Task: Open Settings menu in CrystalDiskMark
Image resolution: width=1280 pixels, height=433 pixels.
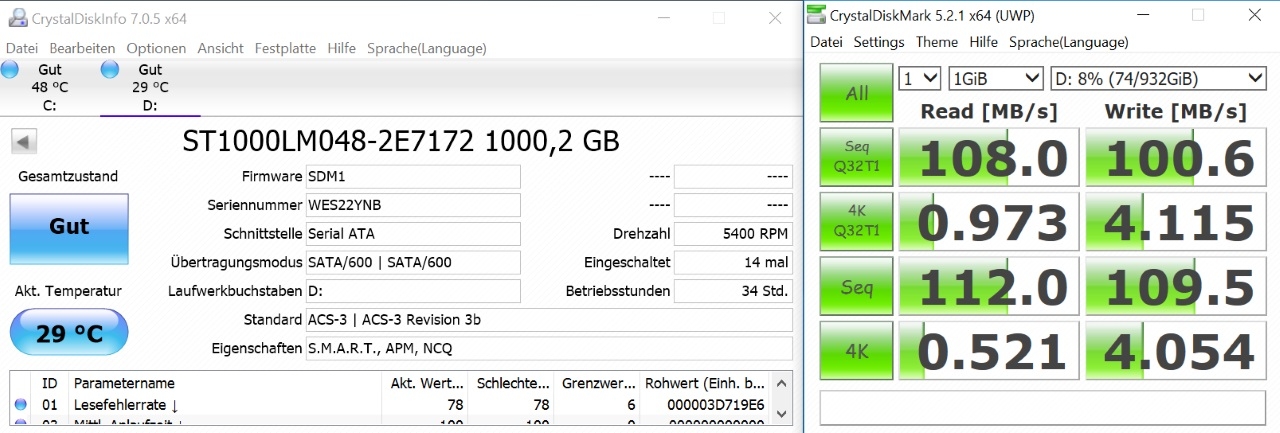Action: [879, 42]
